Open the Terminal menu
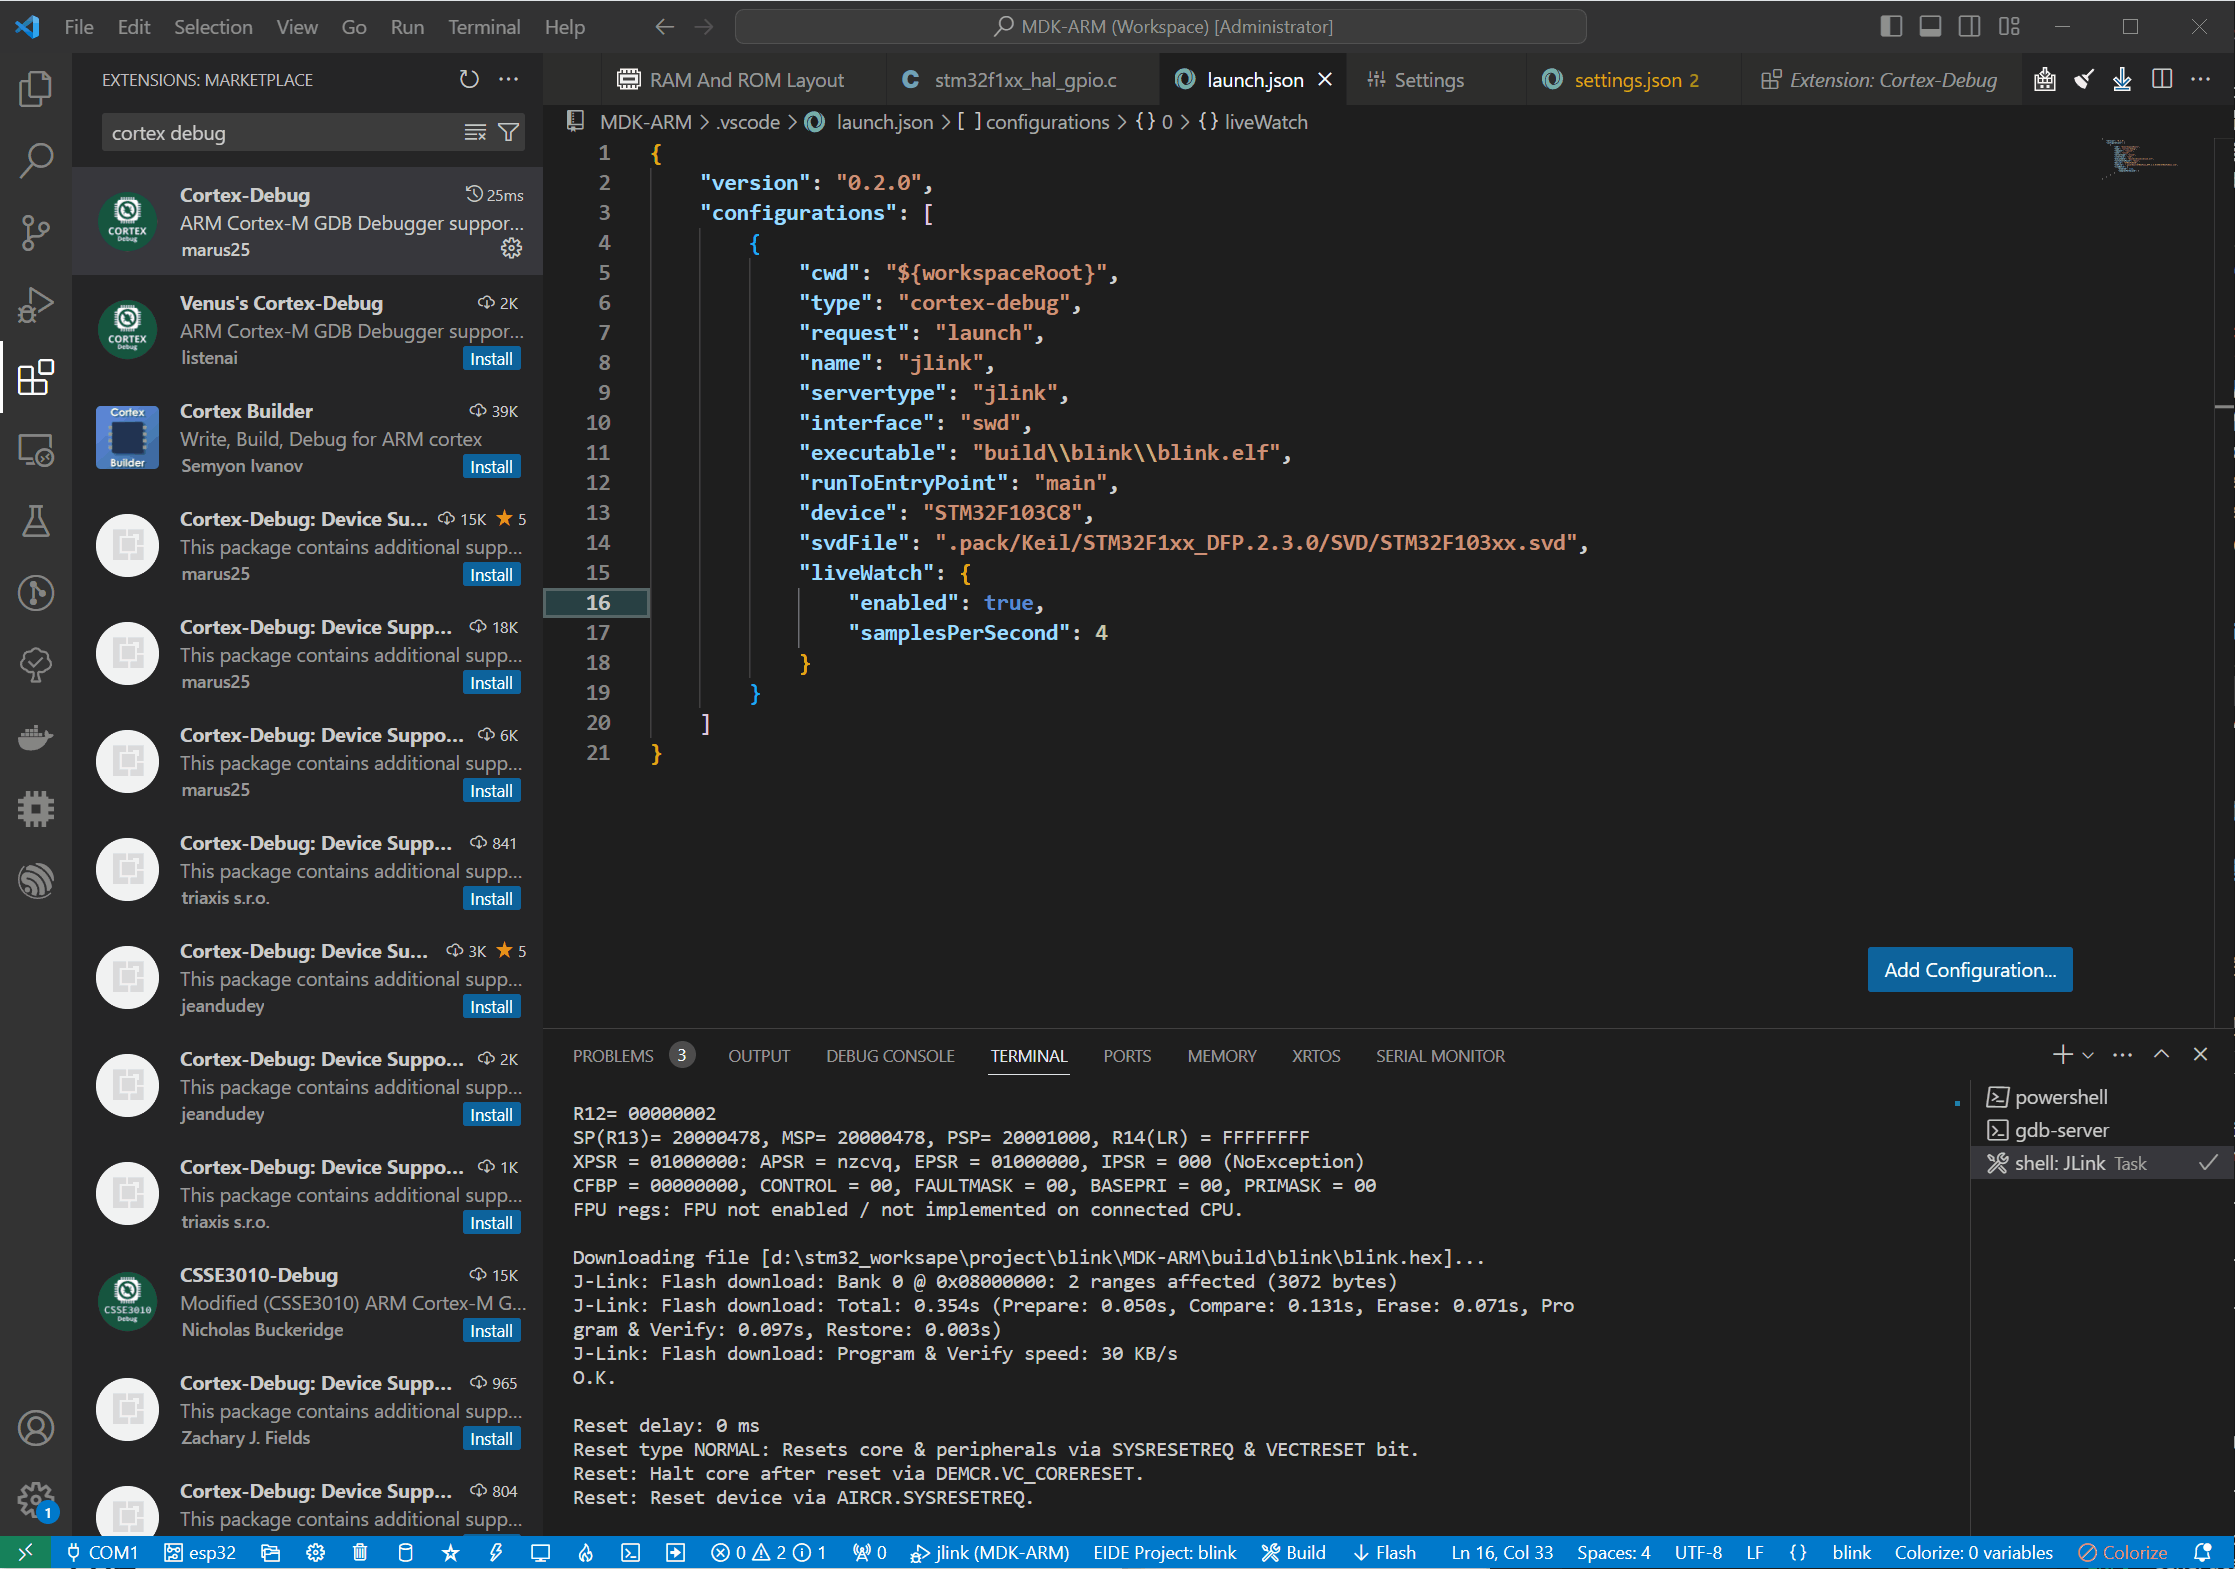 click(x=484, y=27)
